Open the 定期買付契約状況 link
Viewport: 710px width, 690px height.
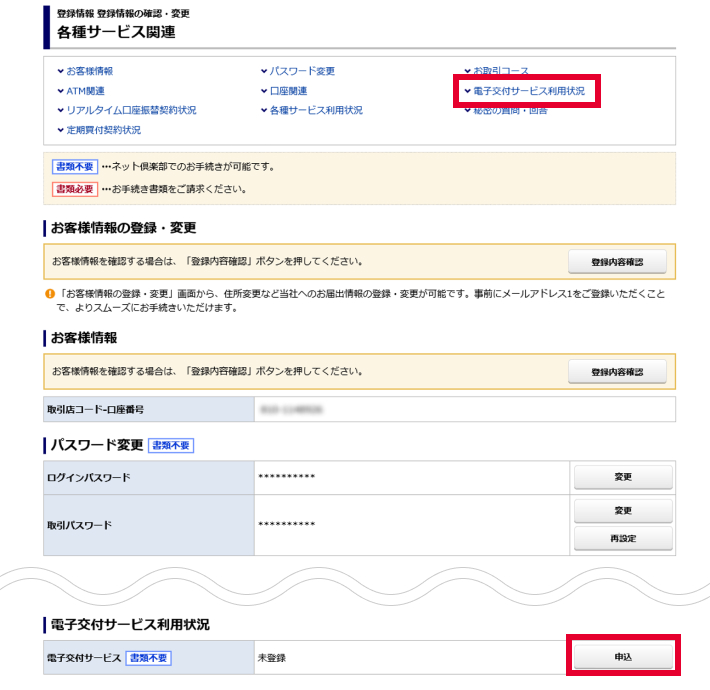point(104,130)
